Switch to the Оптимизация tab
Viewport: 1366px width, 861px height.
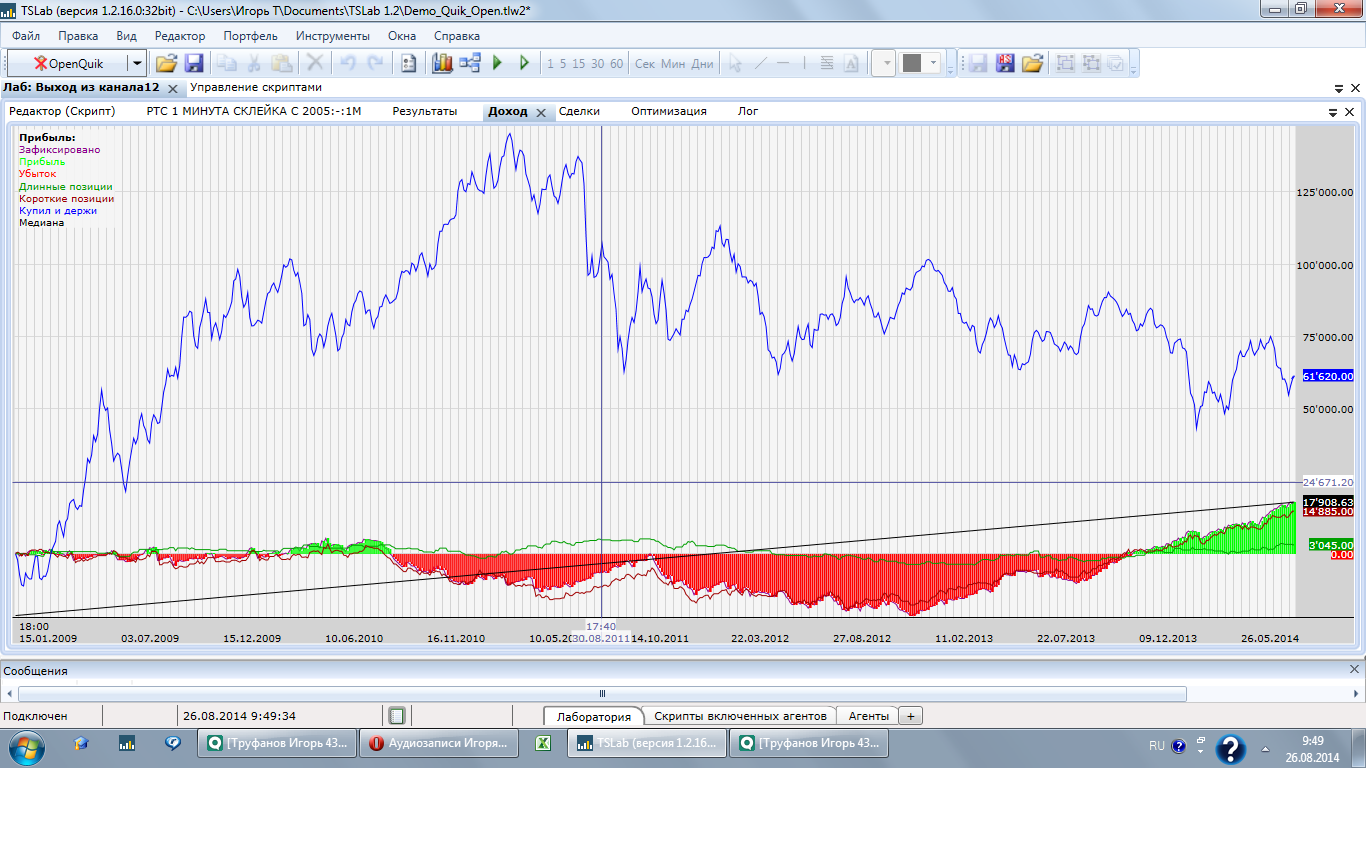pyautogui.click(x=668, y=111)
